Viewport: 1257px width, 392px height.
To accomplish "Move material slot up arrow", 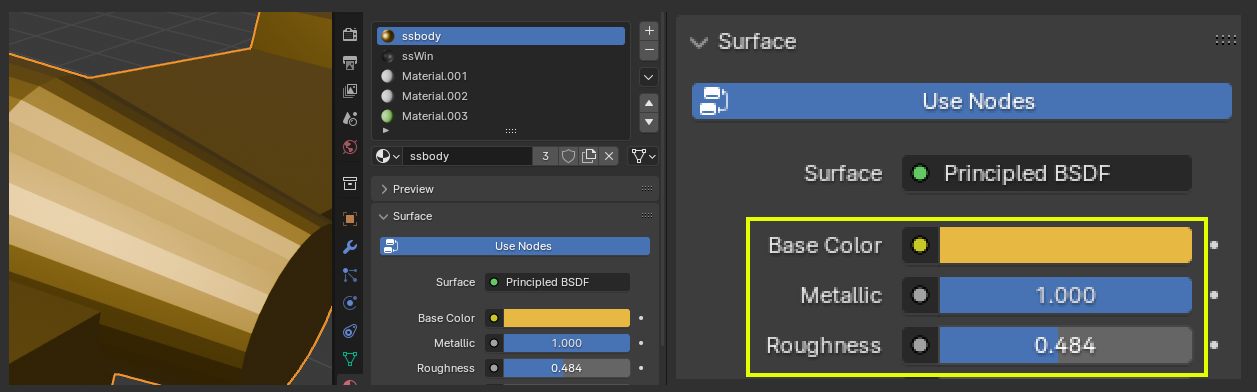I will [649, 103].
